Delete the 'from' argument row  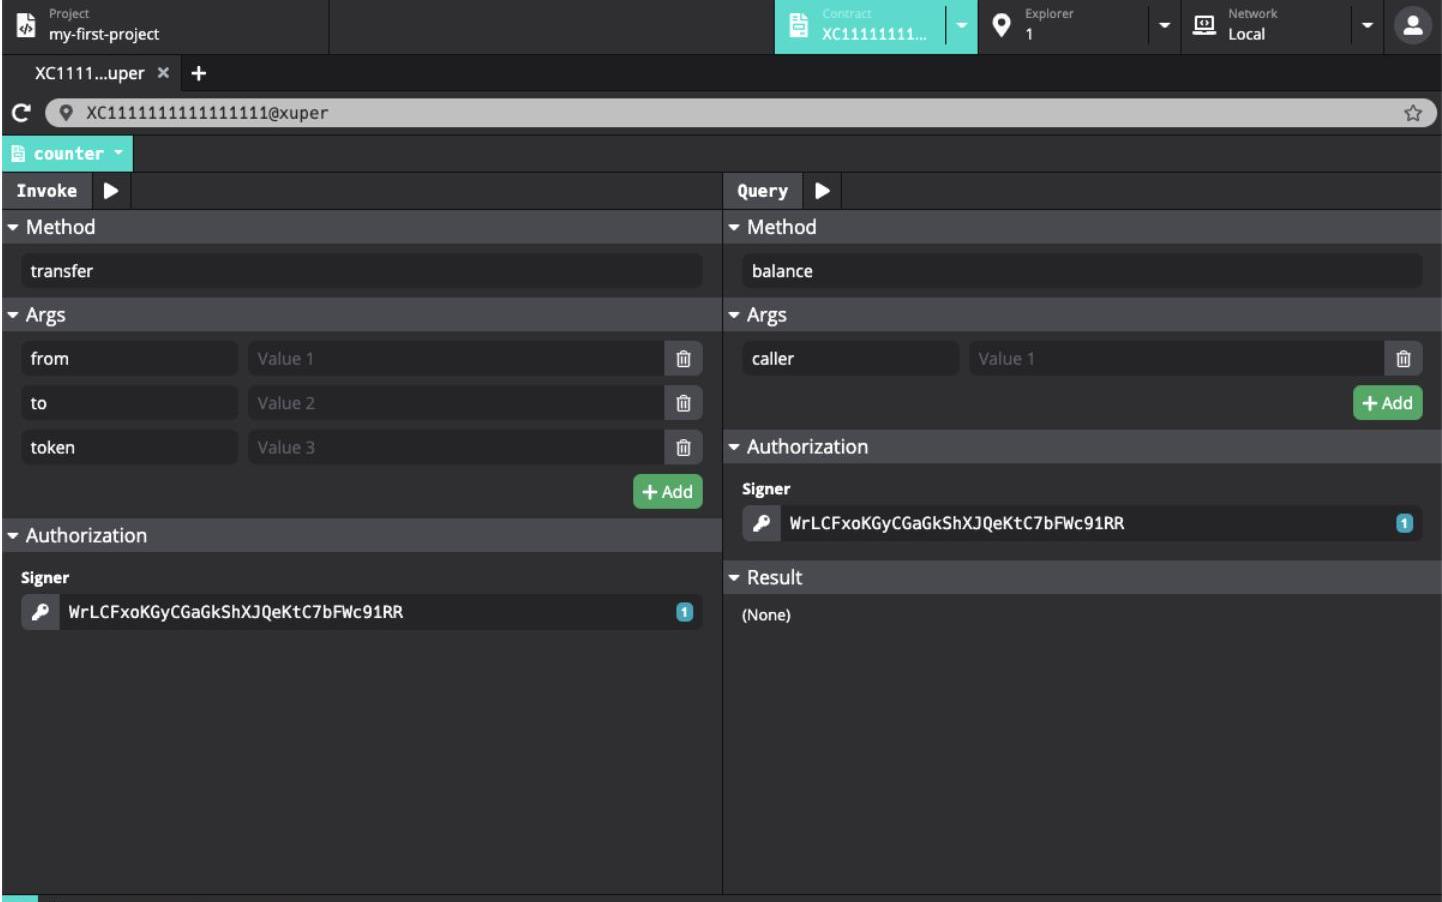[x=683, y=359]
